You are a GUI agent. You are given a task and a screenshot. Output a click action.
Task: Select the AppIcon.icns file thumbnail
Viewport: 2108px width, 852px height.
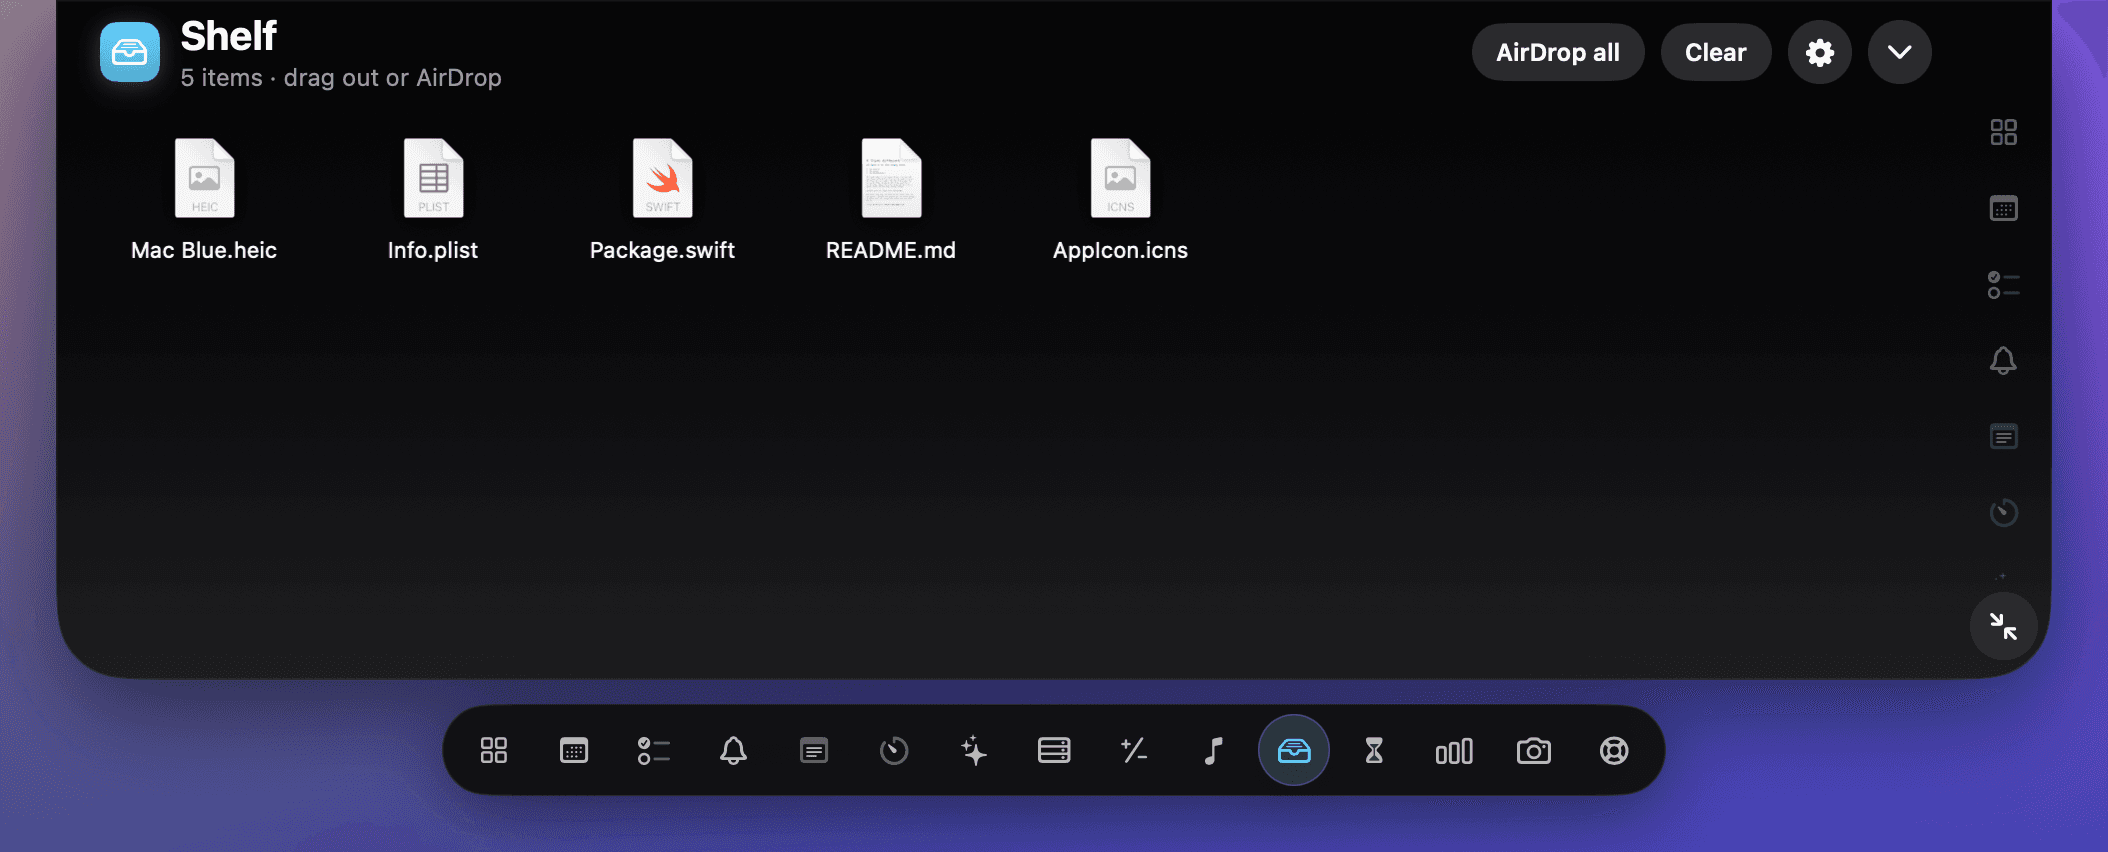coord(1120,178)
